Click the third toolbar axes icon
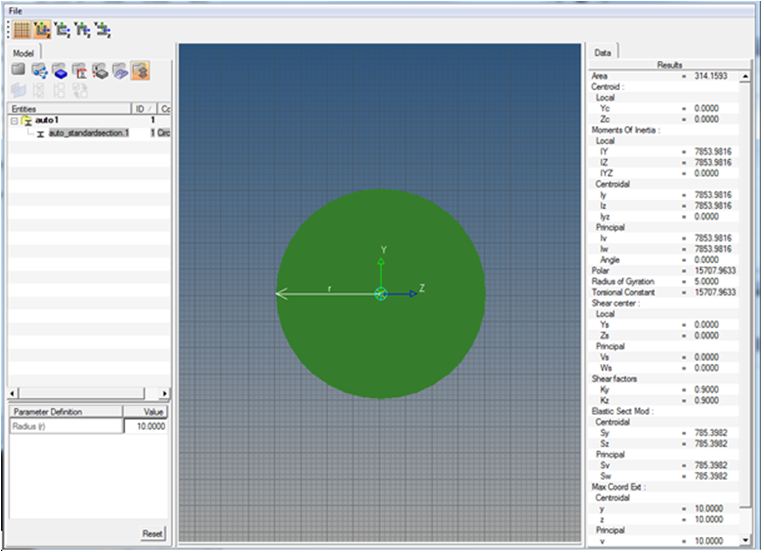This screenshot has height=553, width=764. point(62,30)
